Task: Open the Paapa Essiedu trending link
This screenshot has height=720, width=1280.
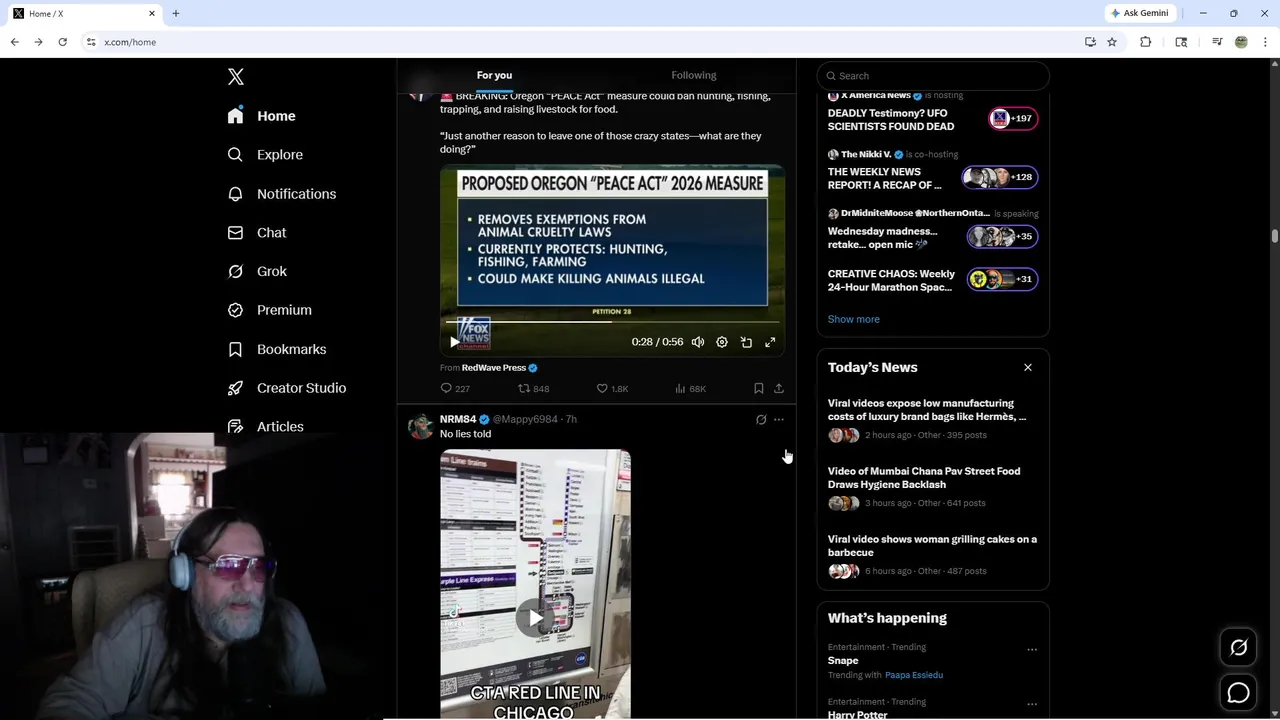Action: 914,675
